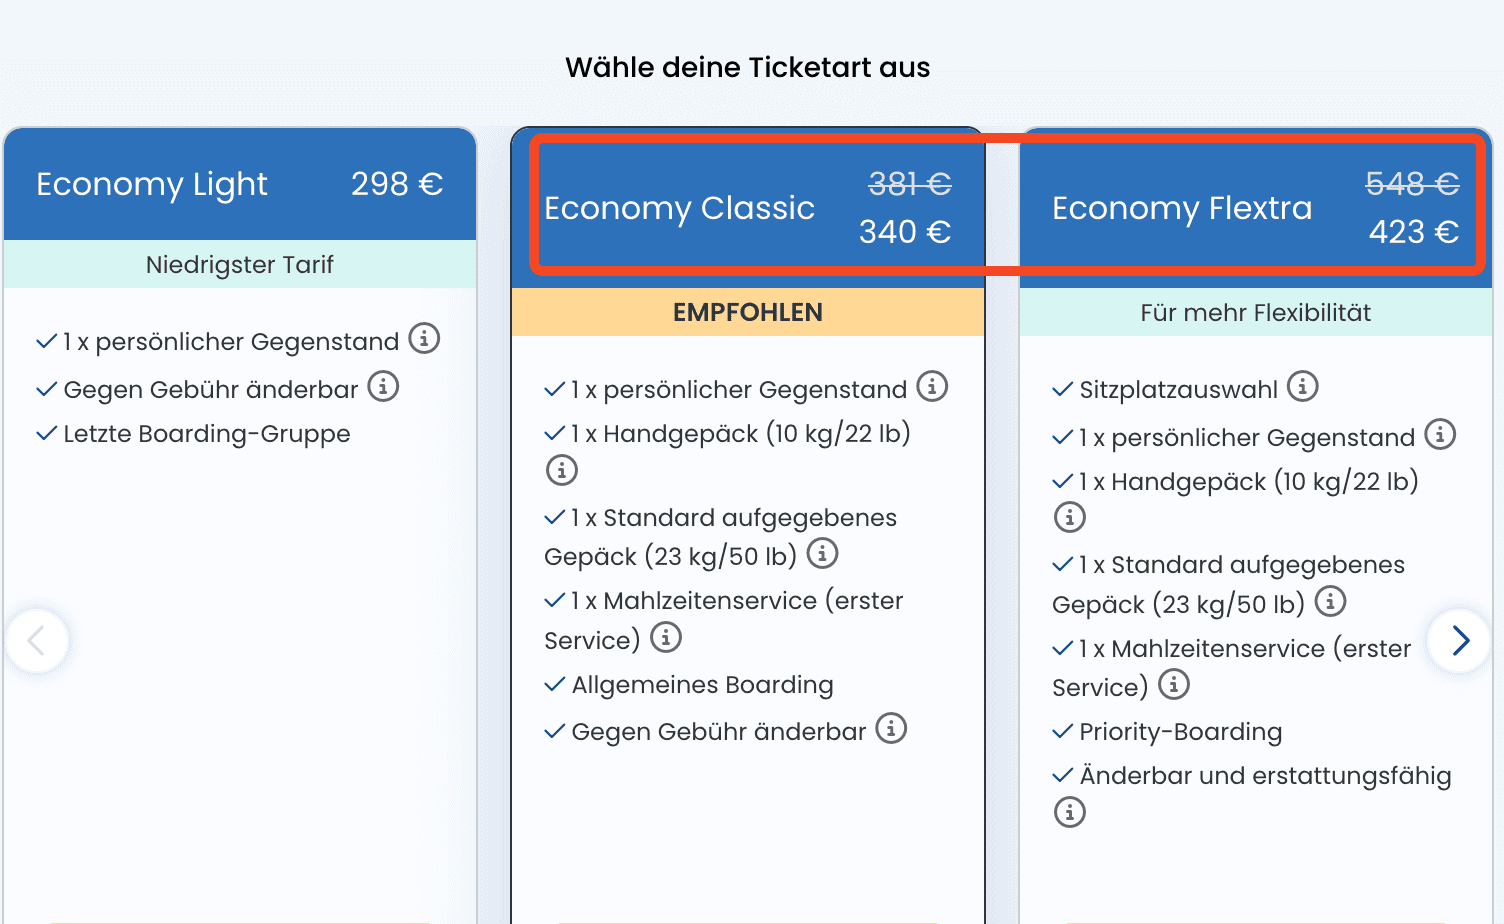Open info icon for Classic persönlicher Gegenstand

[932, 386]
